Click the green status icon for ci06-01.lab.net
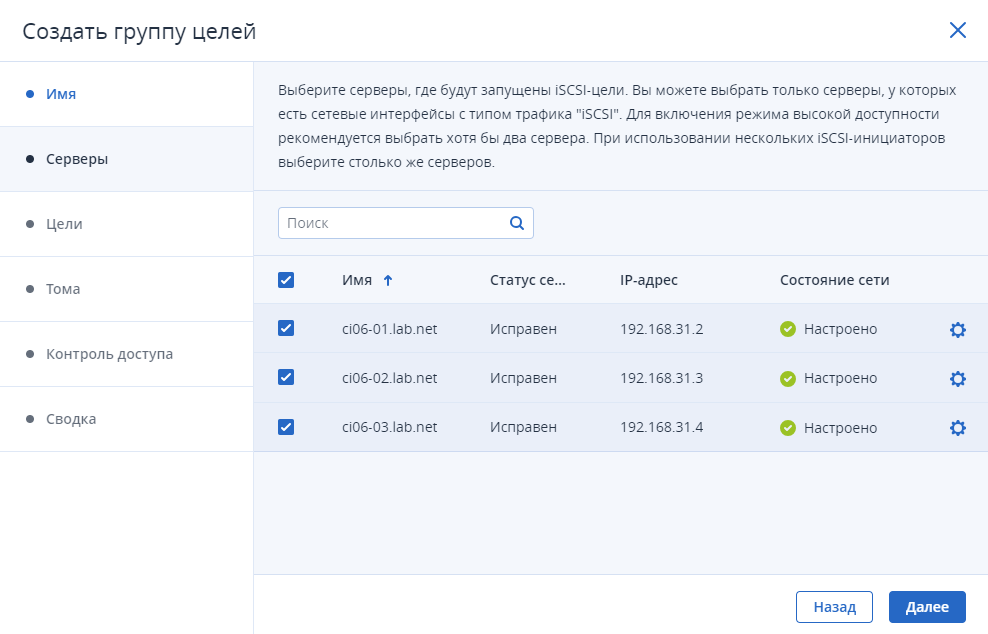This screenshot has height=634, width=988. 788,329
